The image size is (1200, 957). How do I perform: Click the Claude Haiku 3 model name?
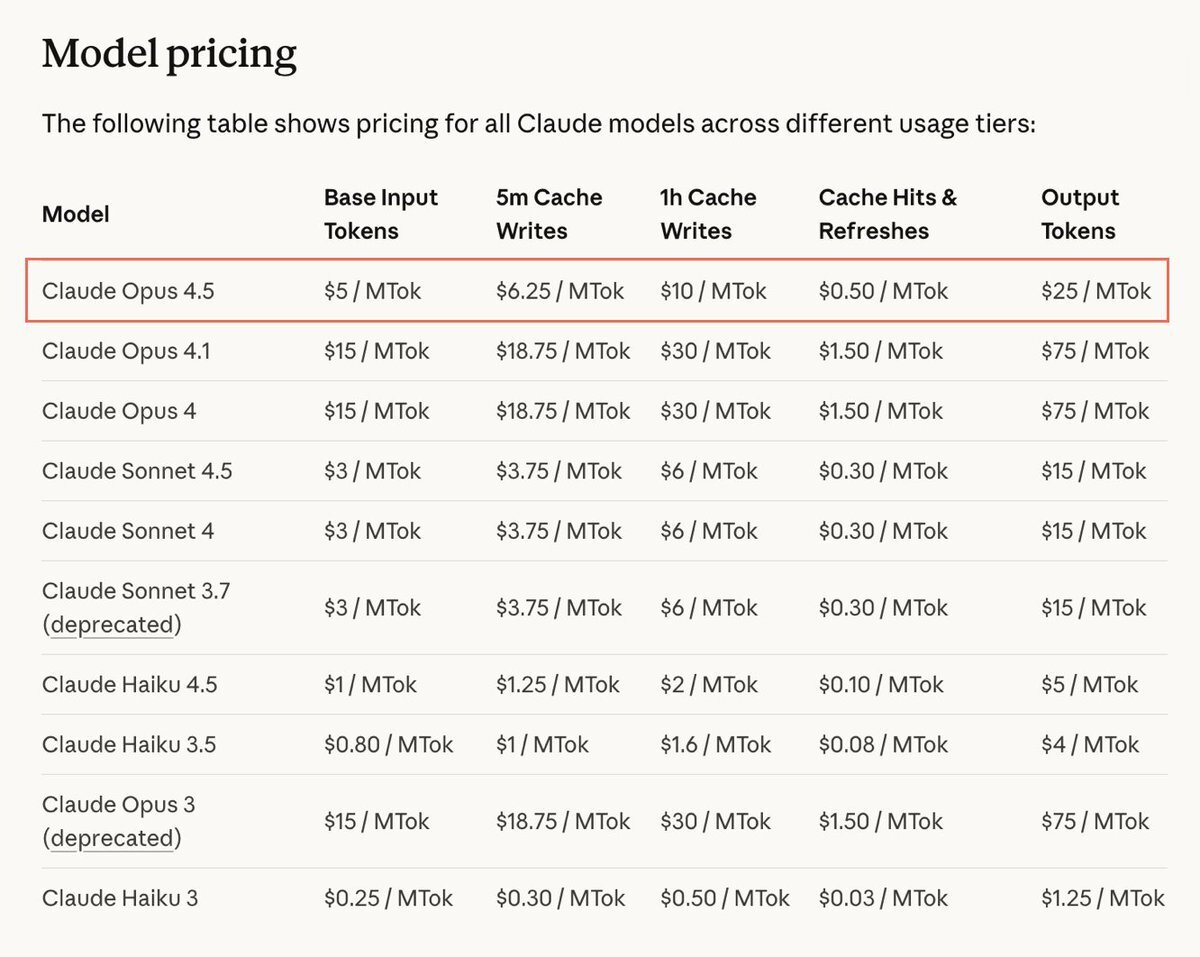click(120, 898)
